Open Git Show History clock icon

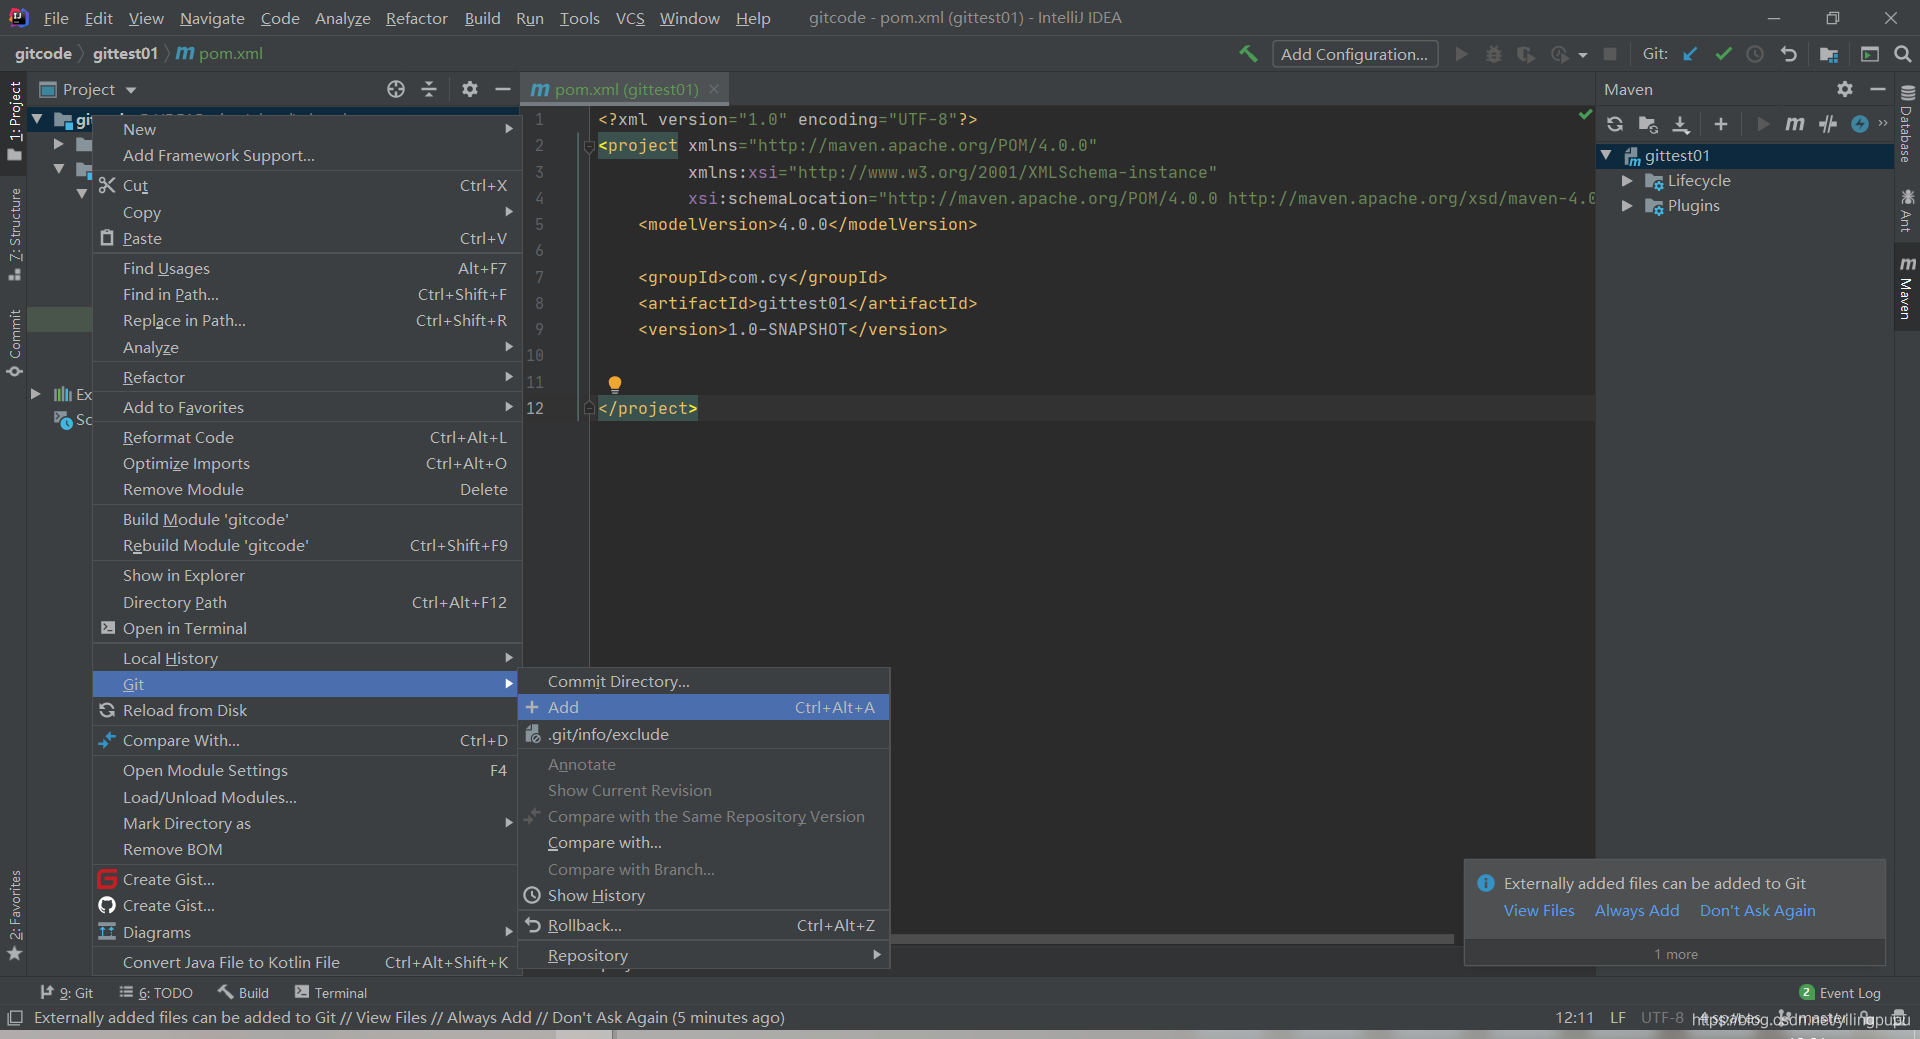tap(1755, 54)
